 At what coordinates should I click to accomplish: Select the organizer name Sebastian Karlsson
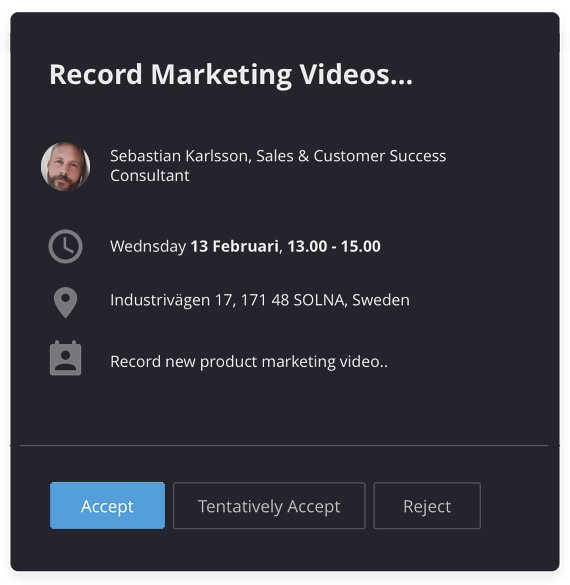point(179,156)
